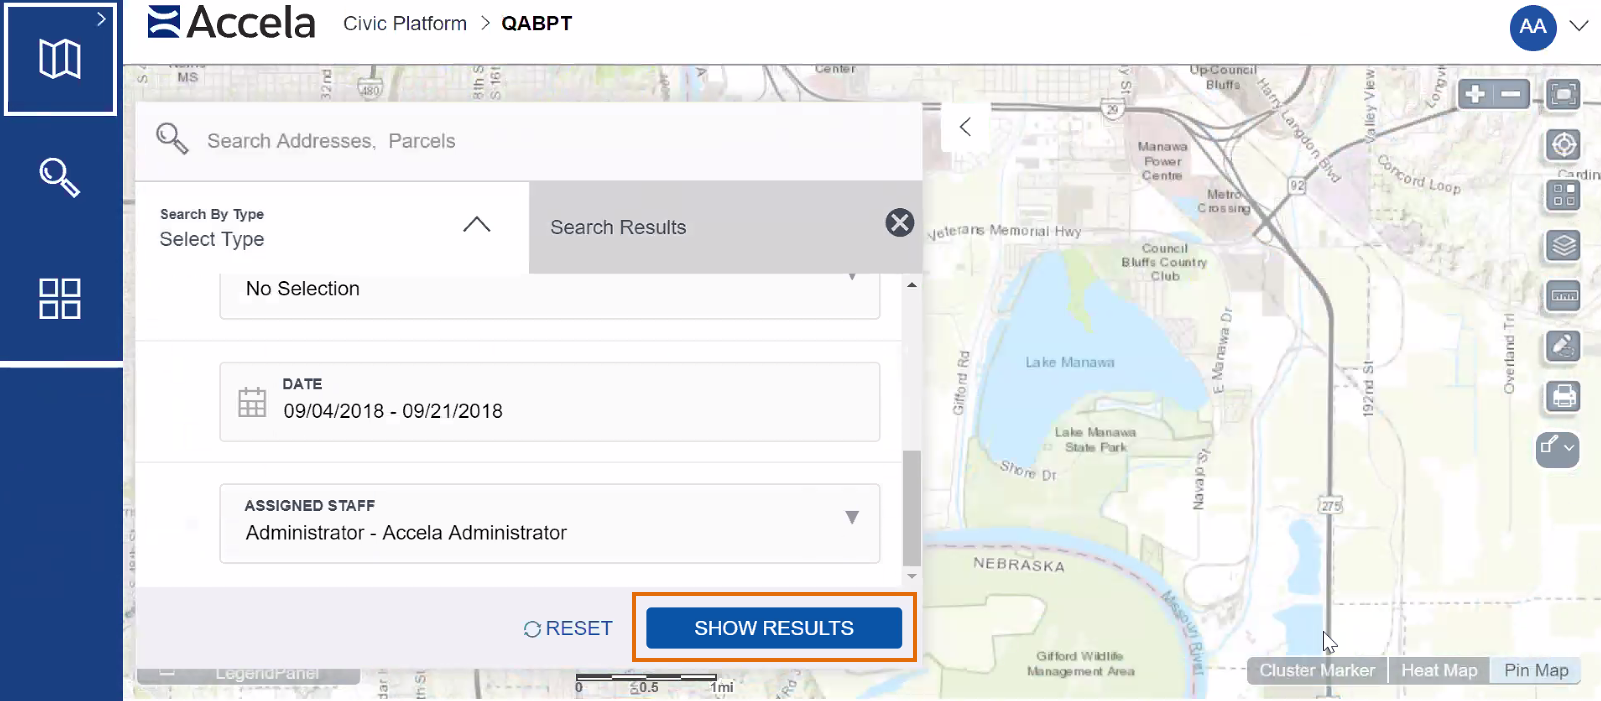Click the locate target icon on the map

coord(1563,145)
